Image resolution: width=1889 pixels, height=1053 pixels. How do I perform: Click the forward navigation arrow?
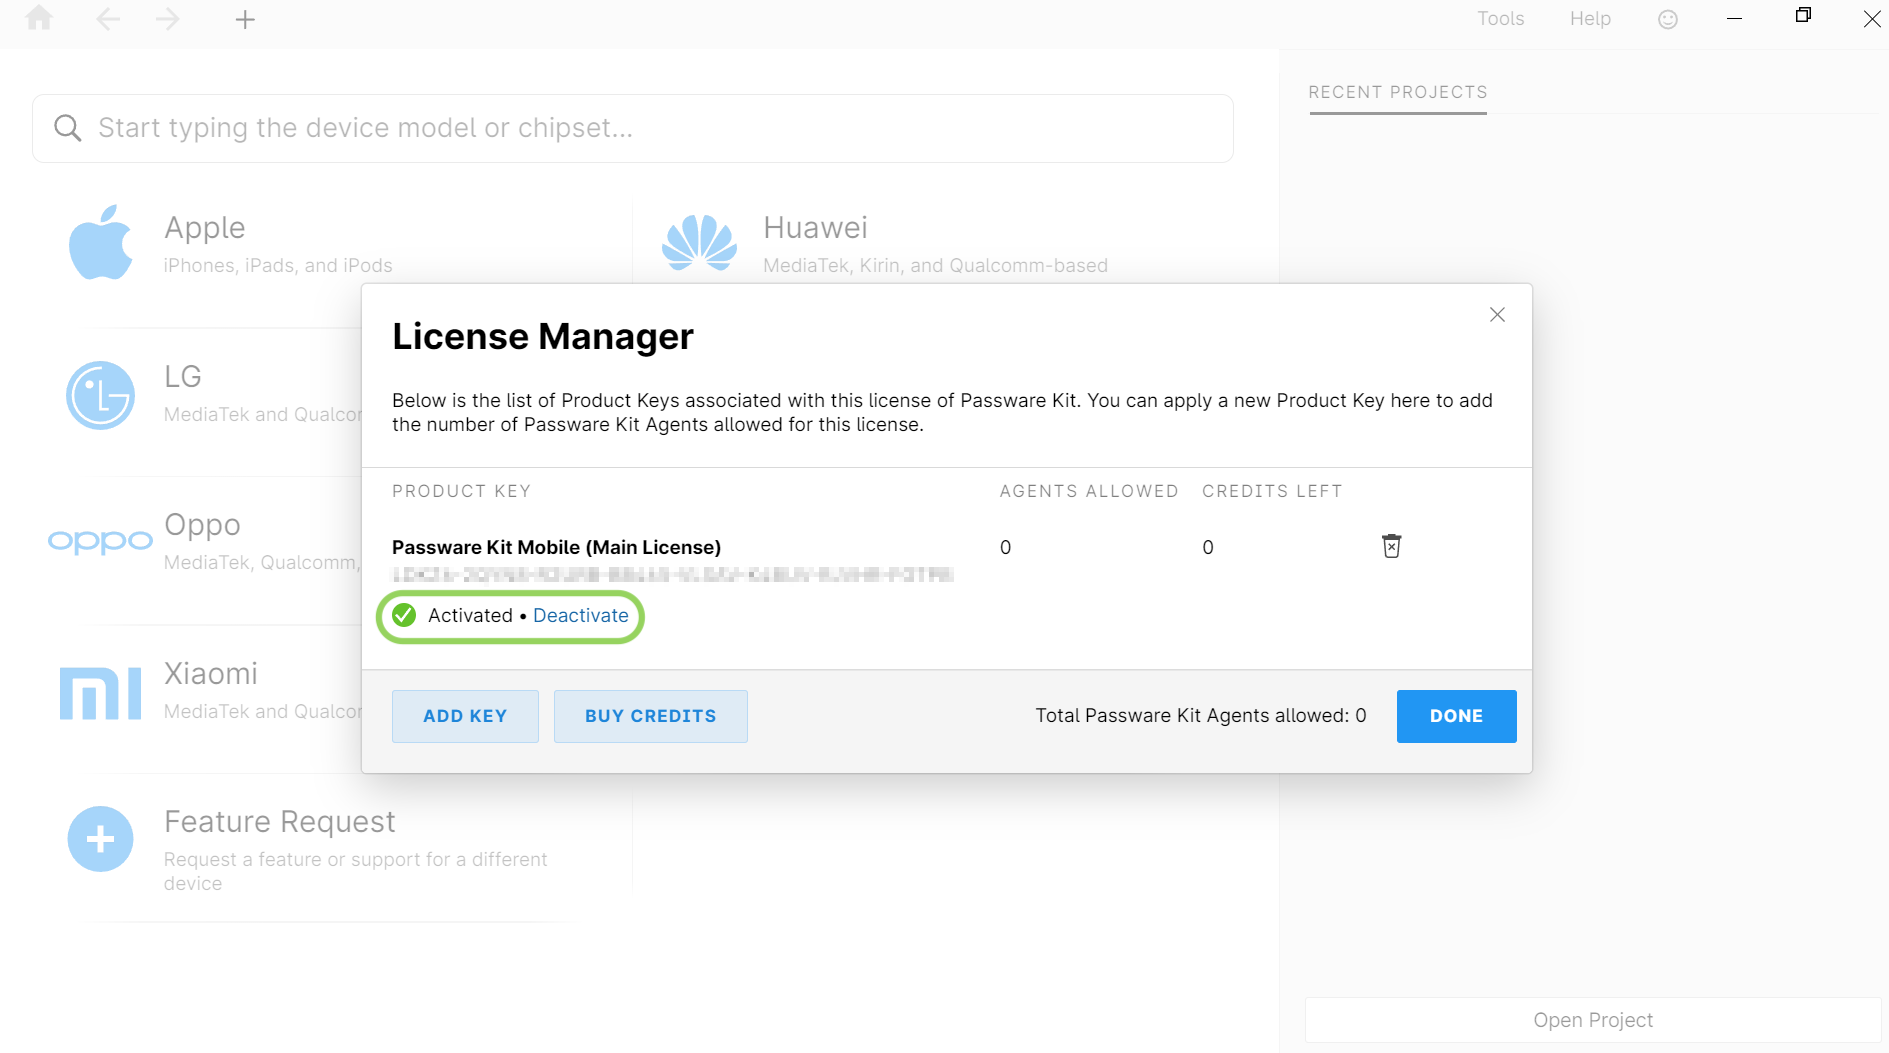coord(168,19)
